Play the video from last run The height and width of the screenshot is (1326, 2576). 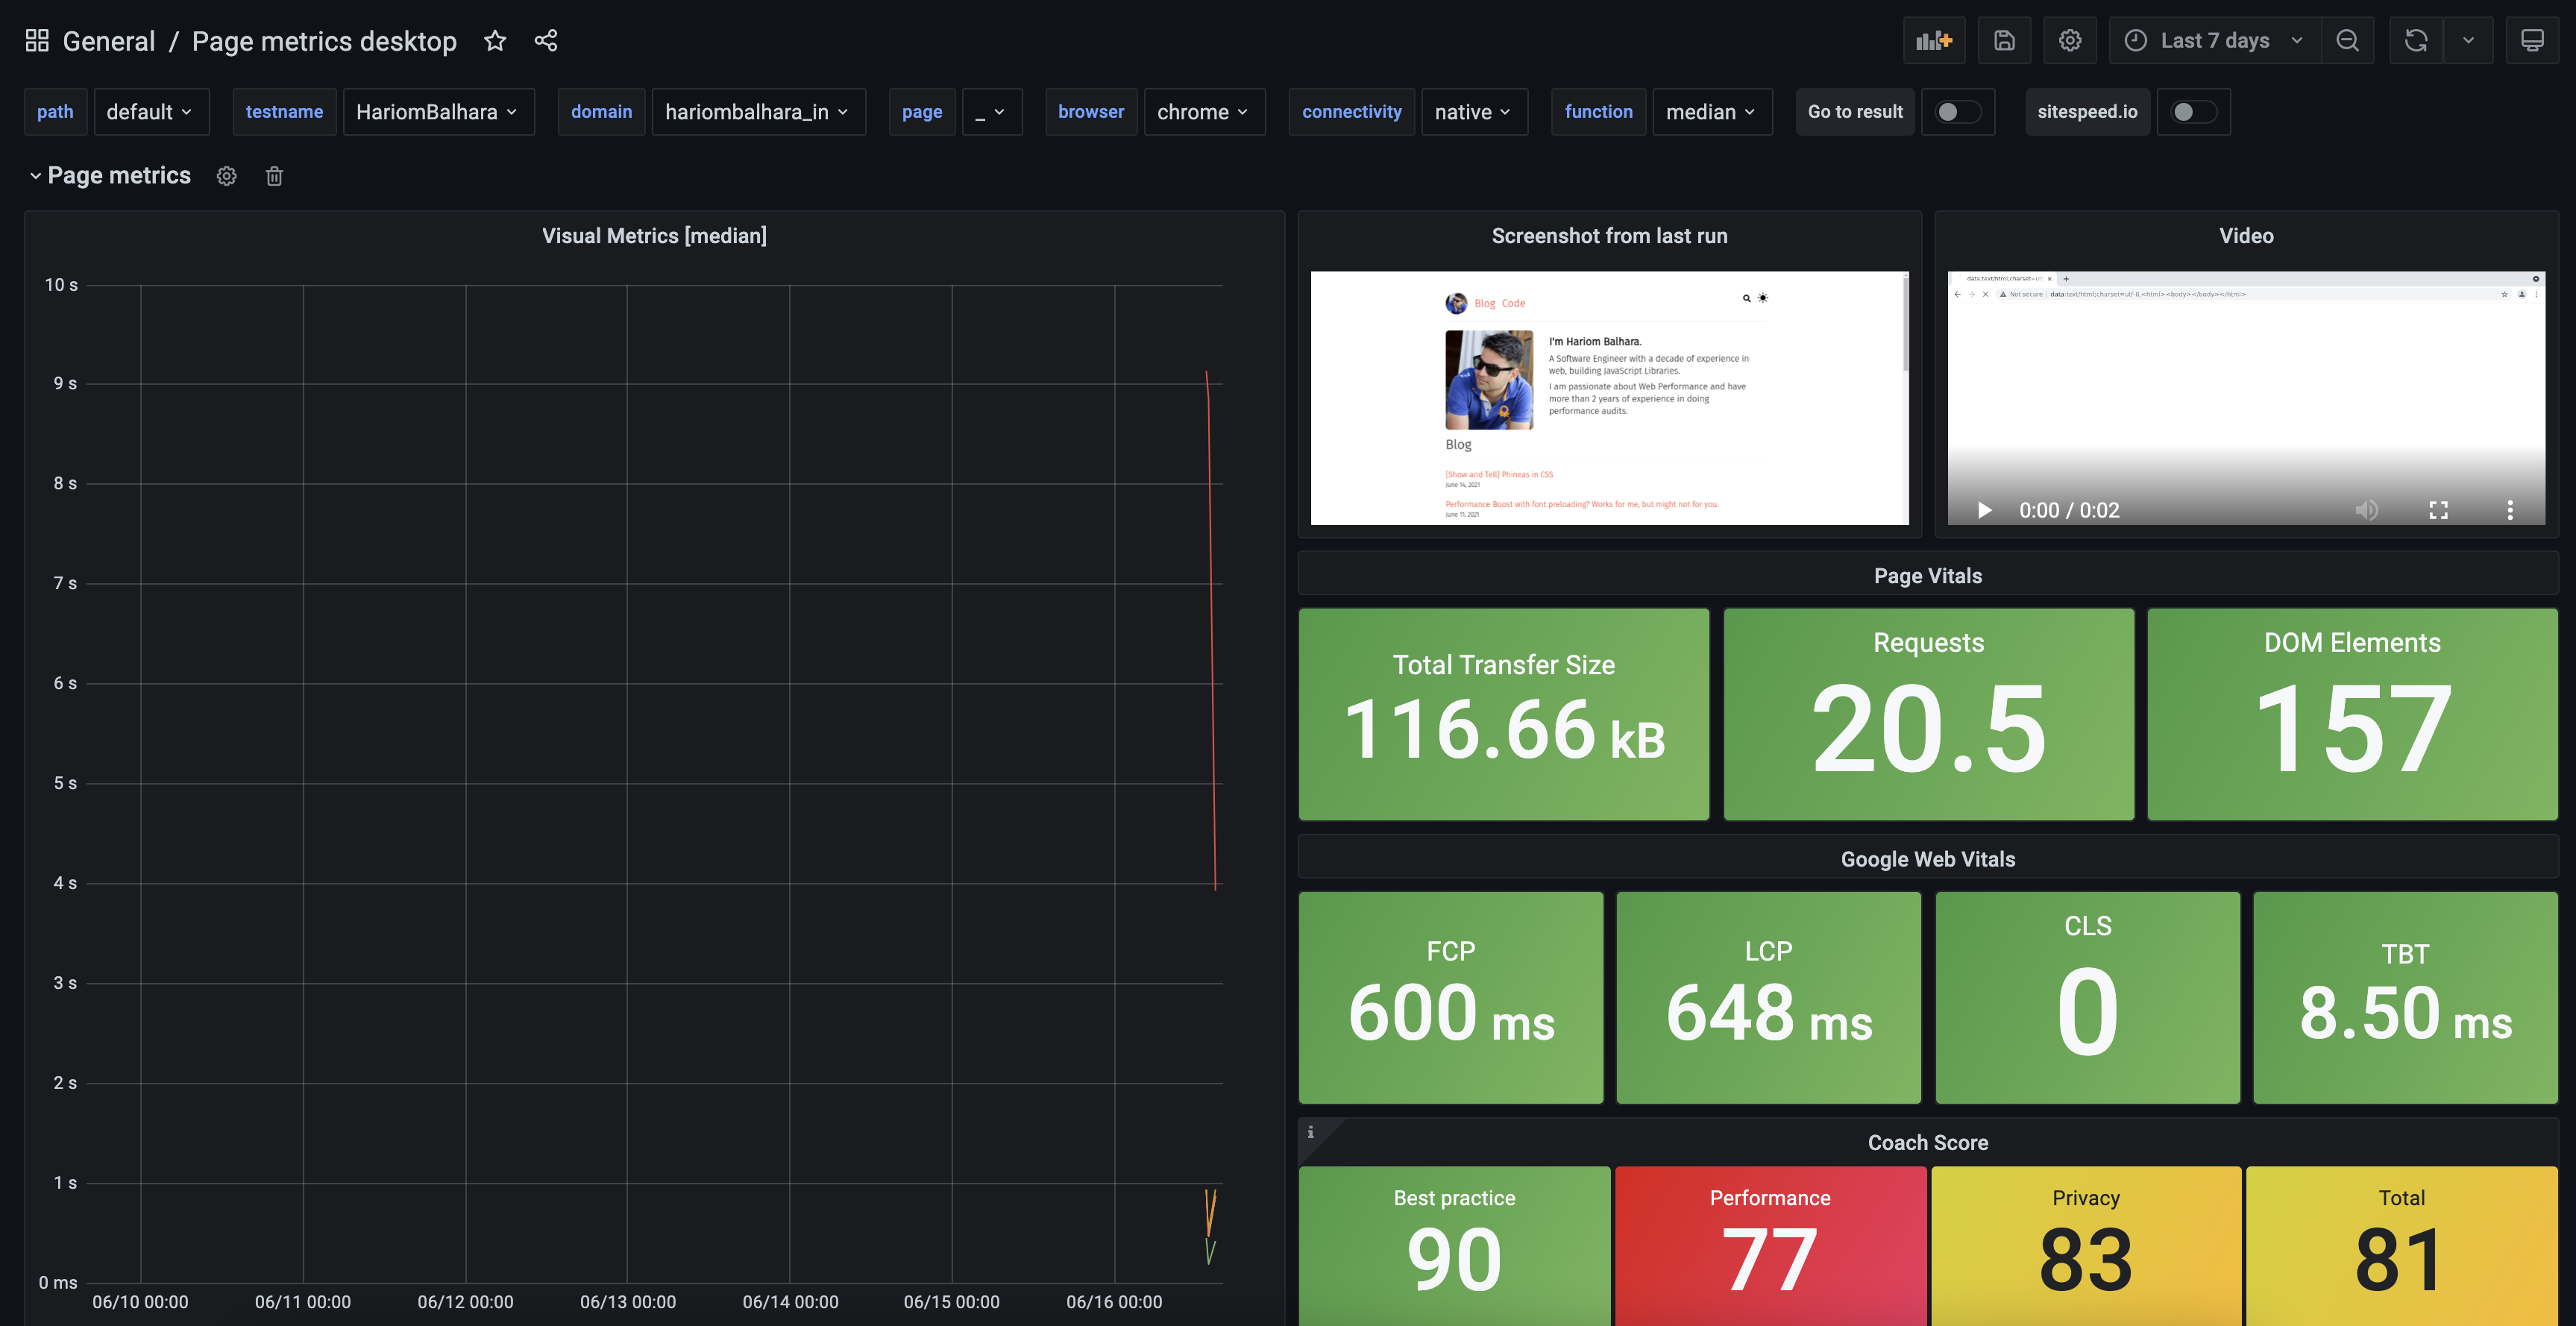point(1984,510)
